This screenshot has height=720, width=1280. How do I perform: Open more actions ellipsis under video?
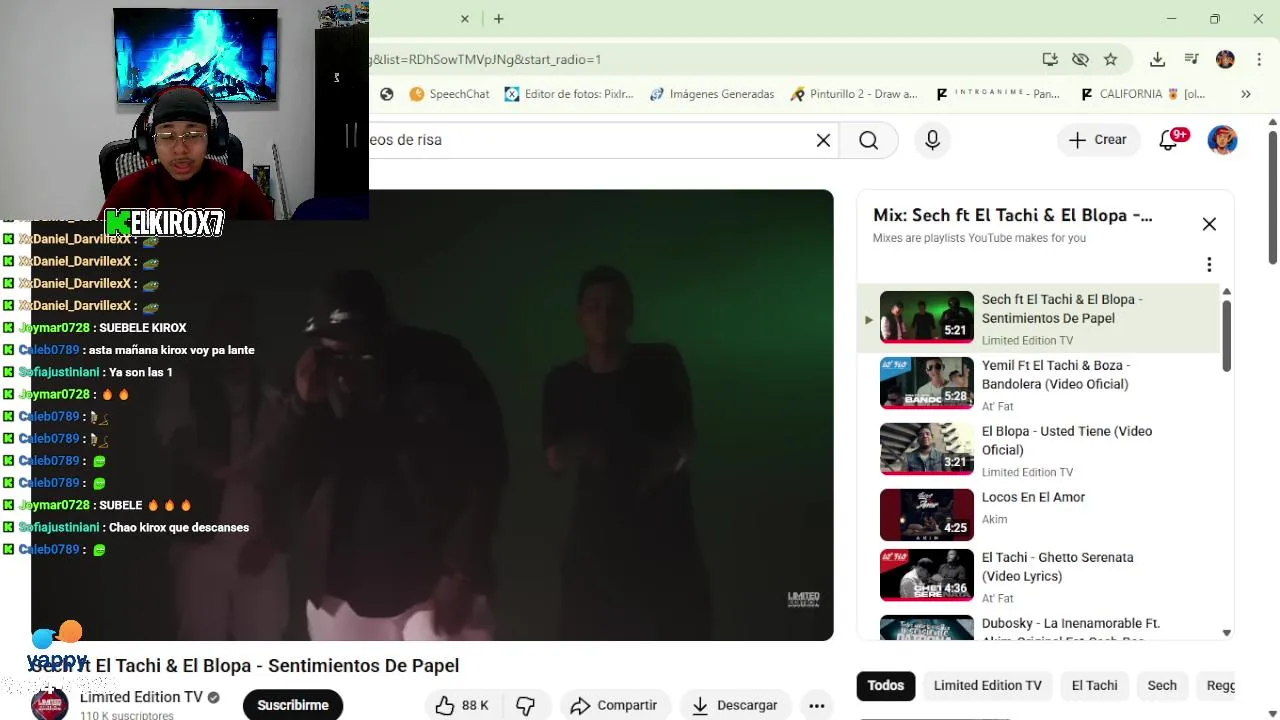tap(817, 706)
